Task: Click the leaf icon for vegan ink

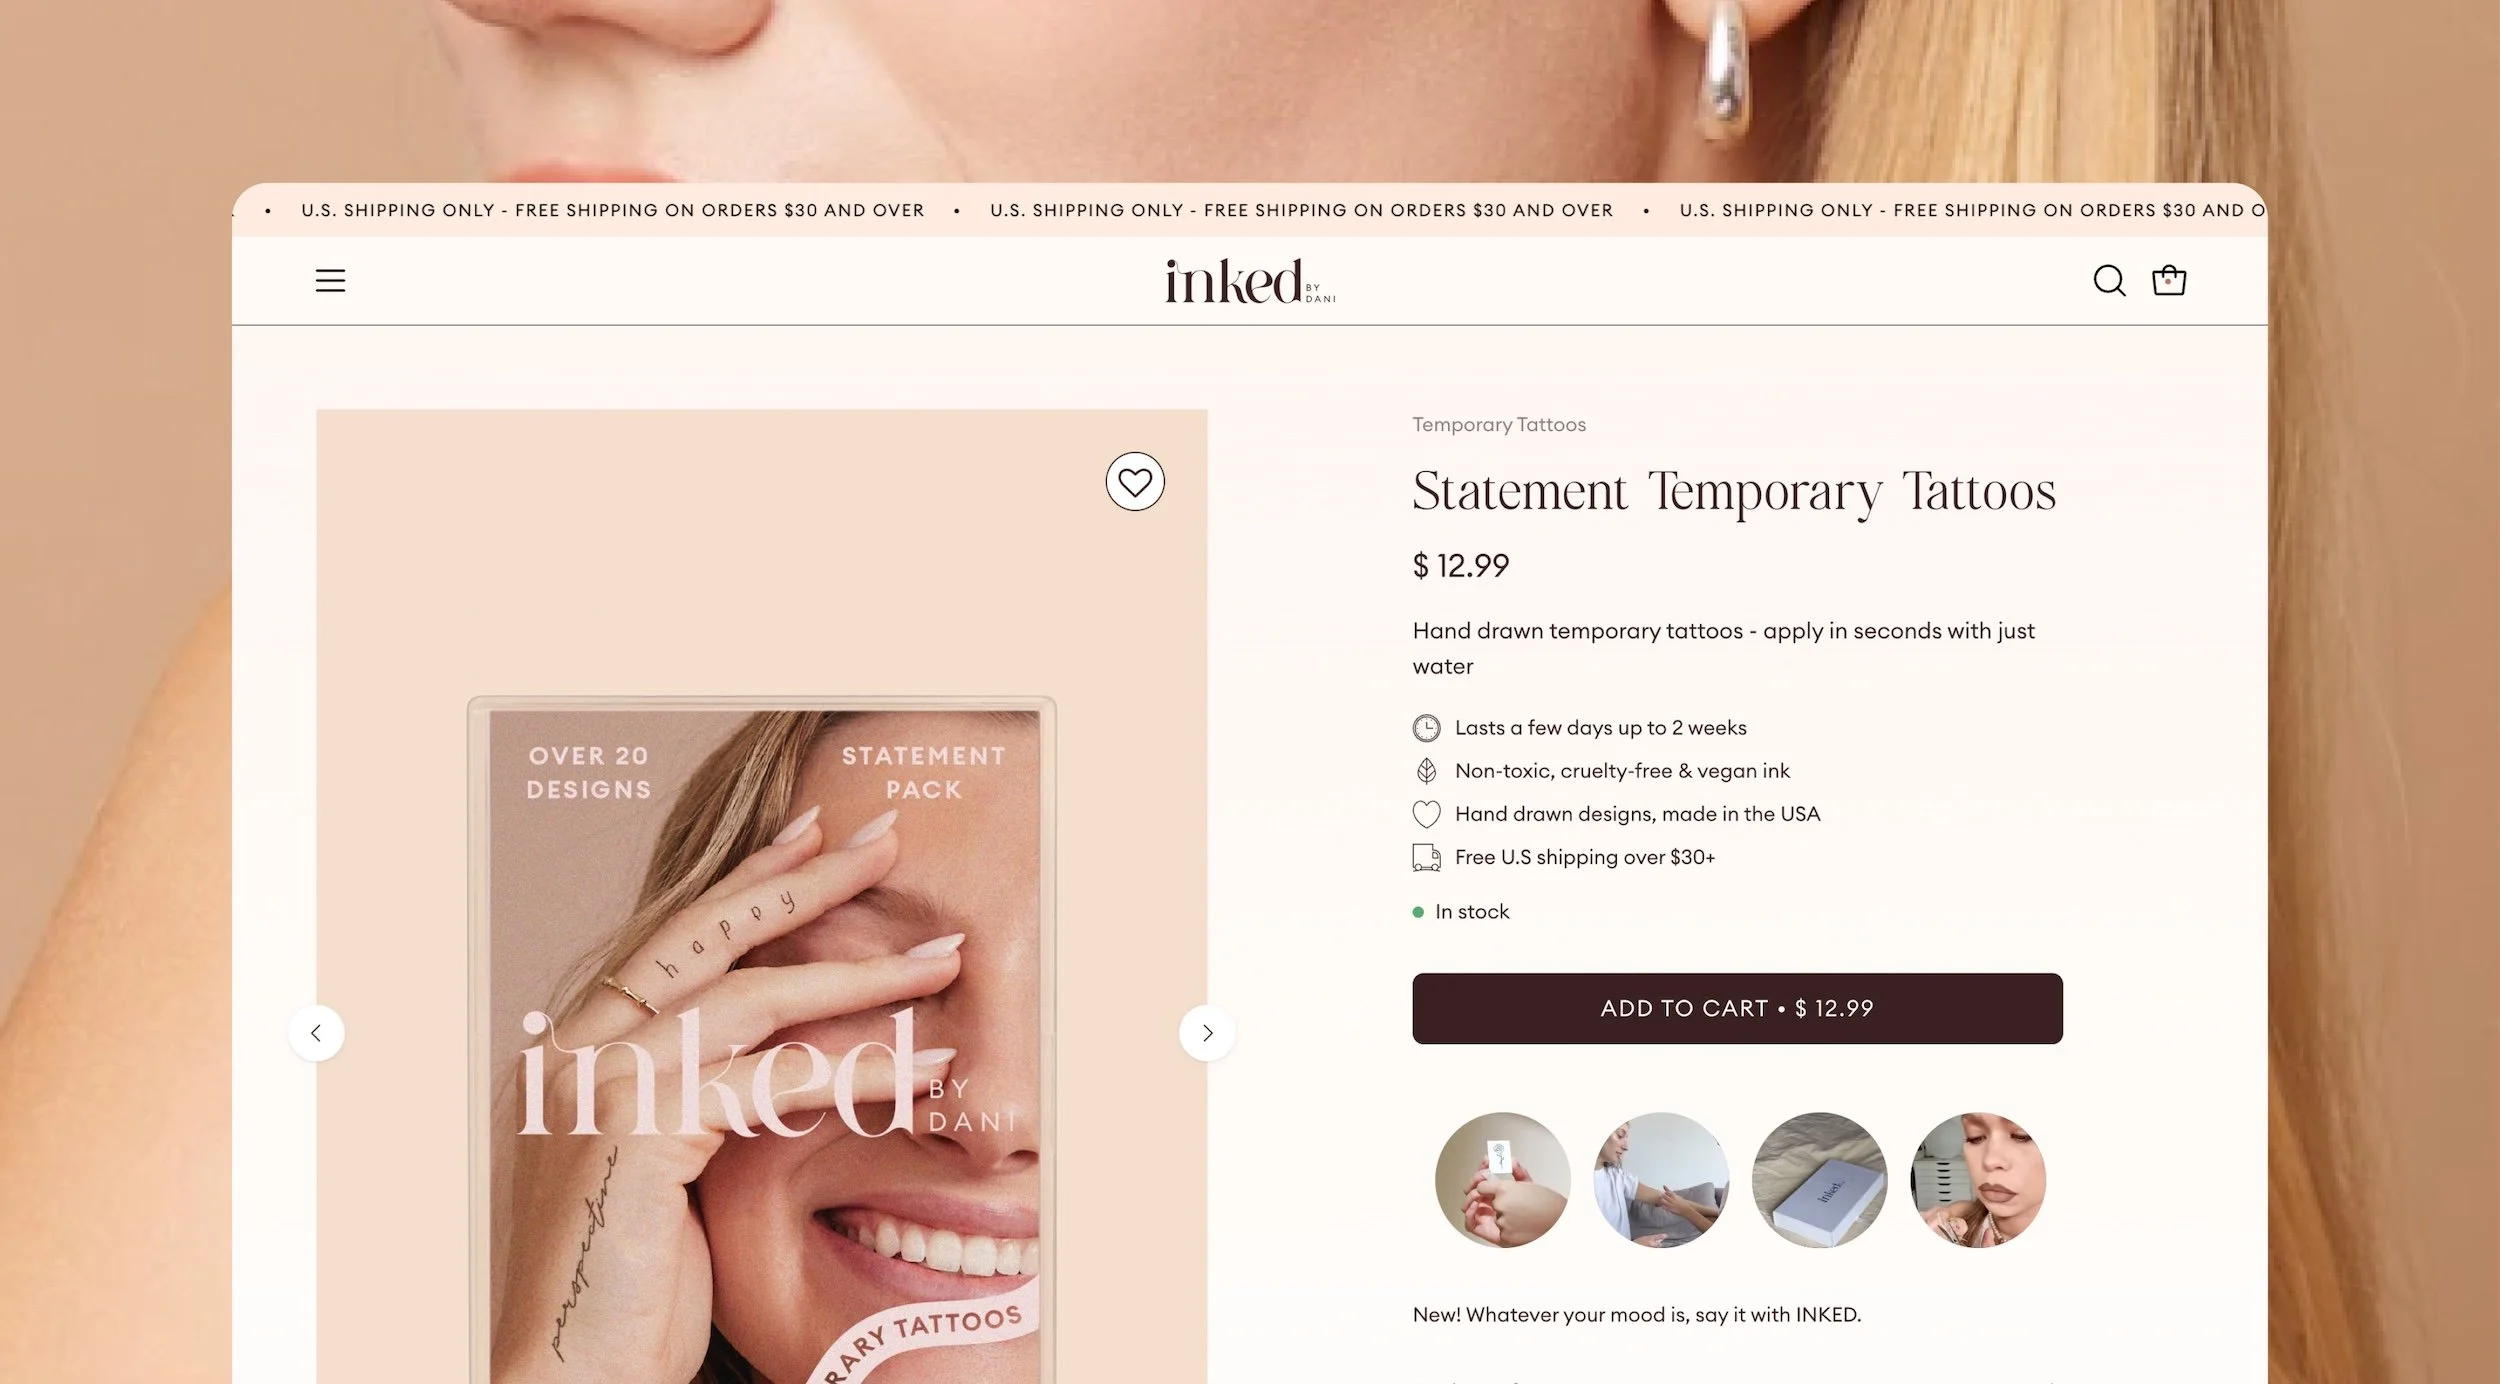Action: pos(1426,771)
